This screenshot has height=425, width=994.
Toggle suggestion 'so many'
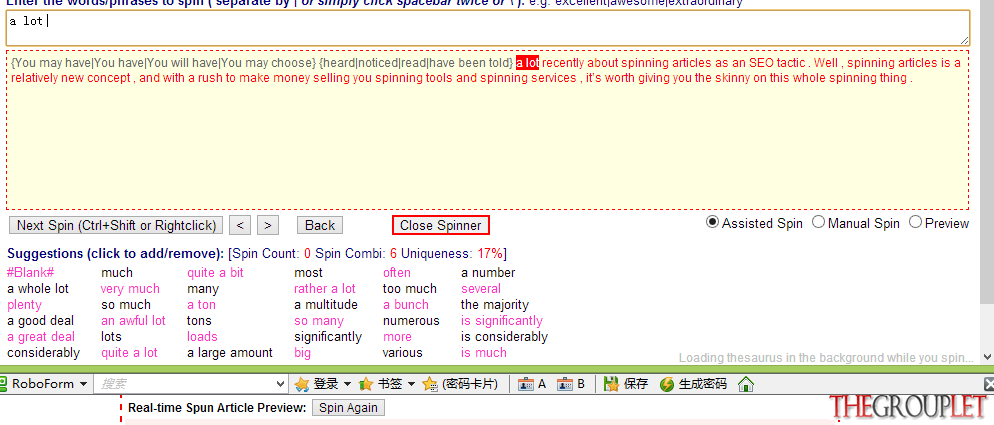pyautogui.click(x=319, y=321)
